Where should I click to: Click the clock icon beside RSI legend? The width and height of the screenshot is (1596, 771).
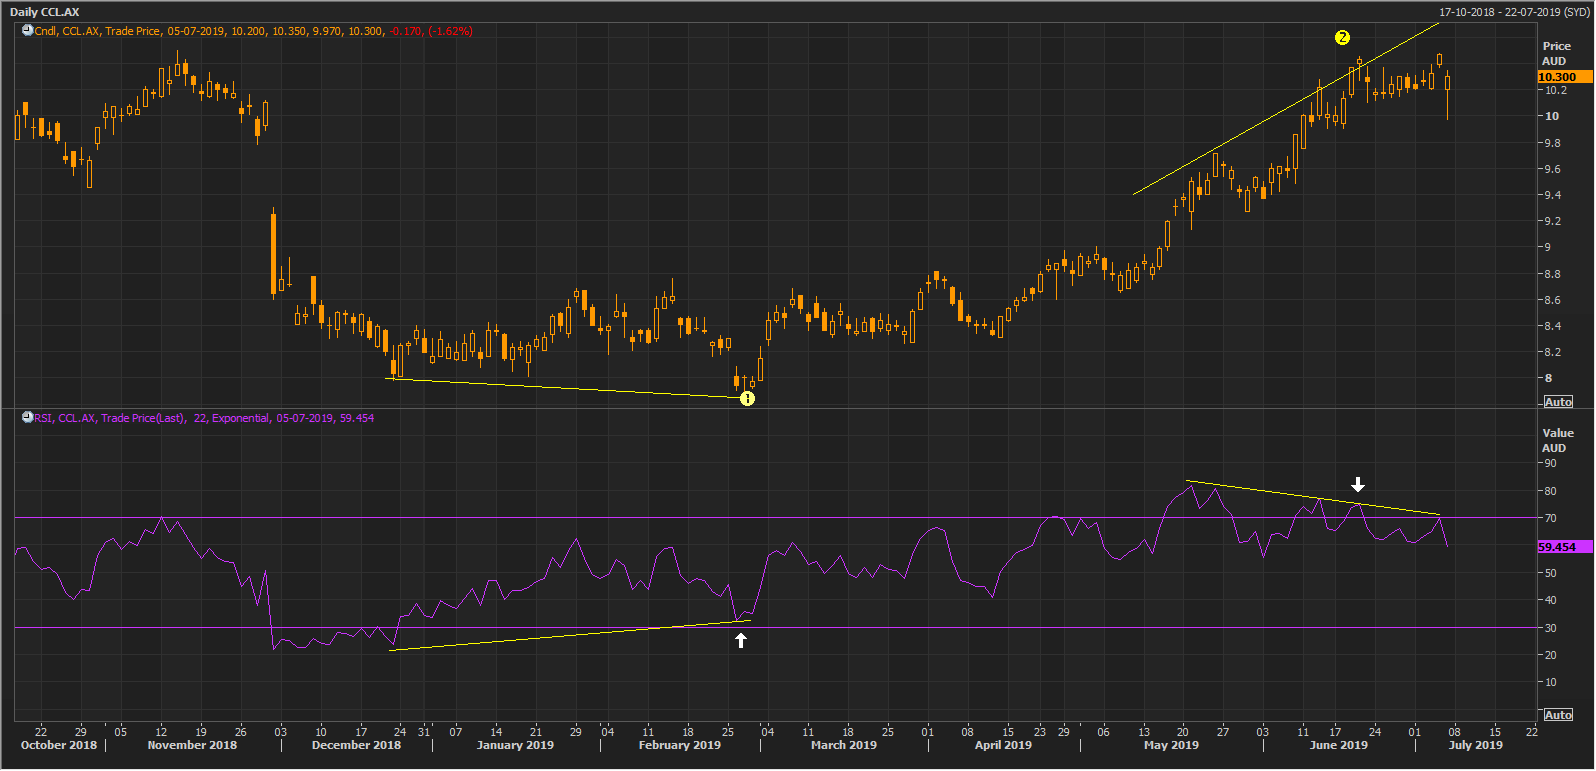click(x=28, y=418)
